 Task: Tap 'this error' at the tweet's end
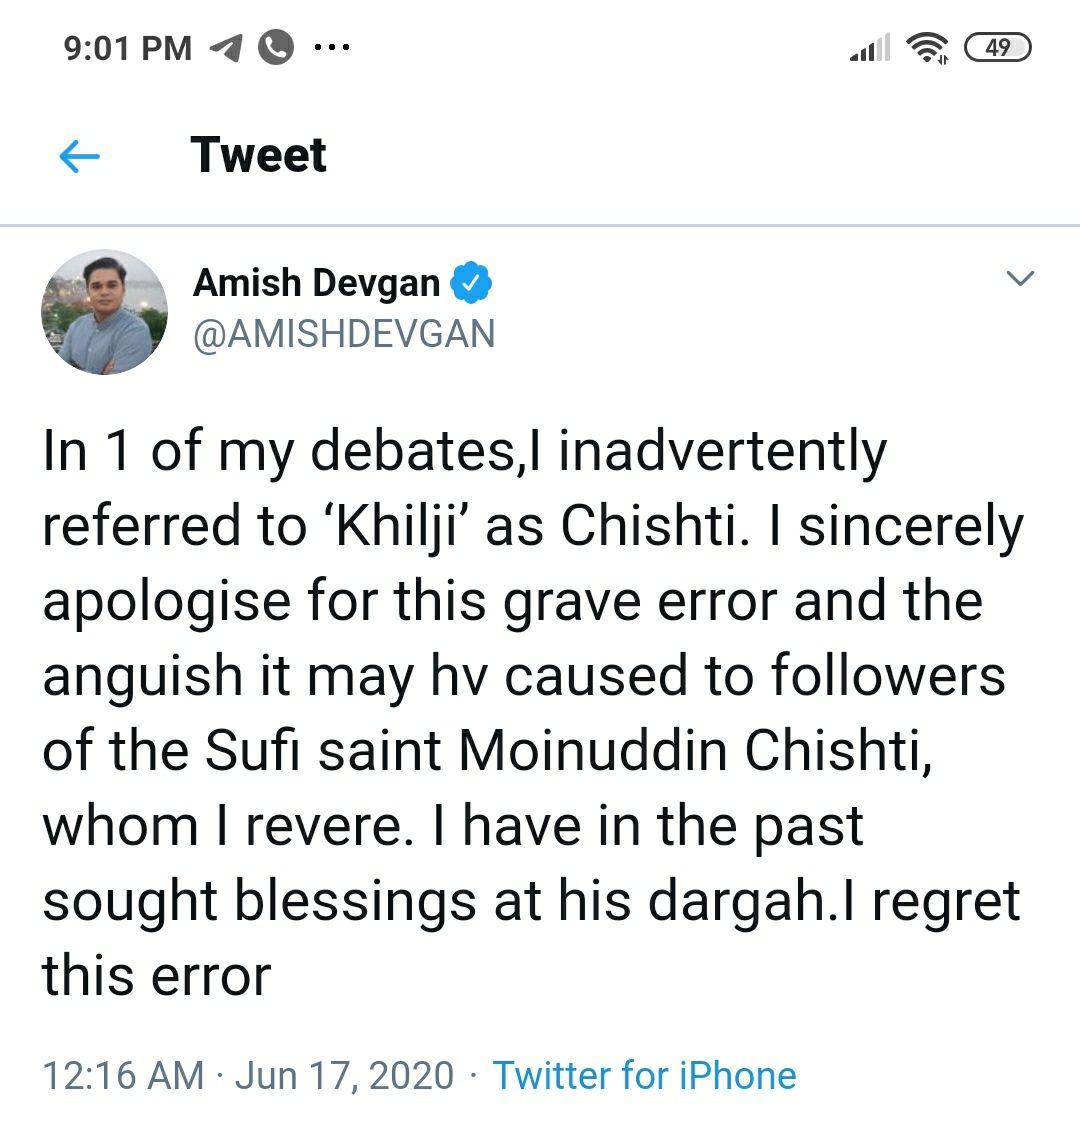156,976
